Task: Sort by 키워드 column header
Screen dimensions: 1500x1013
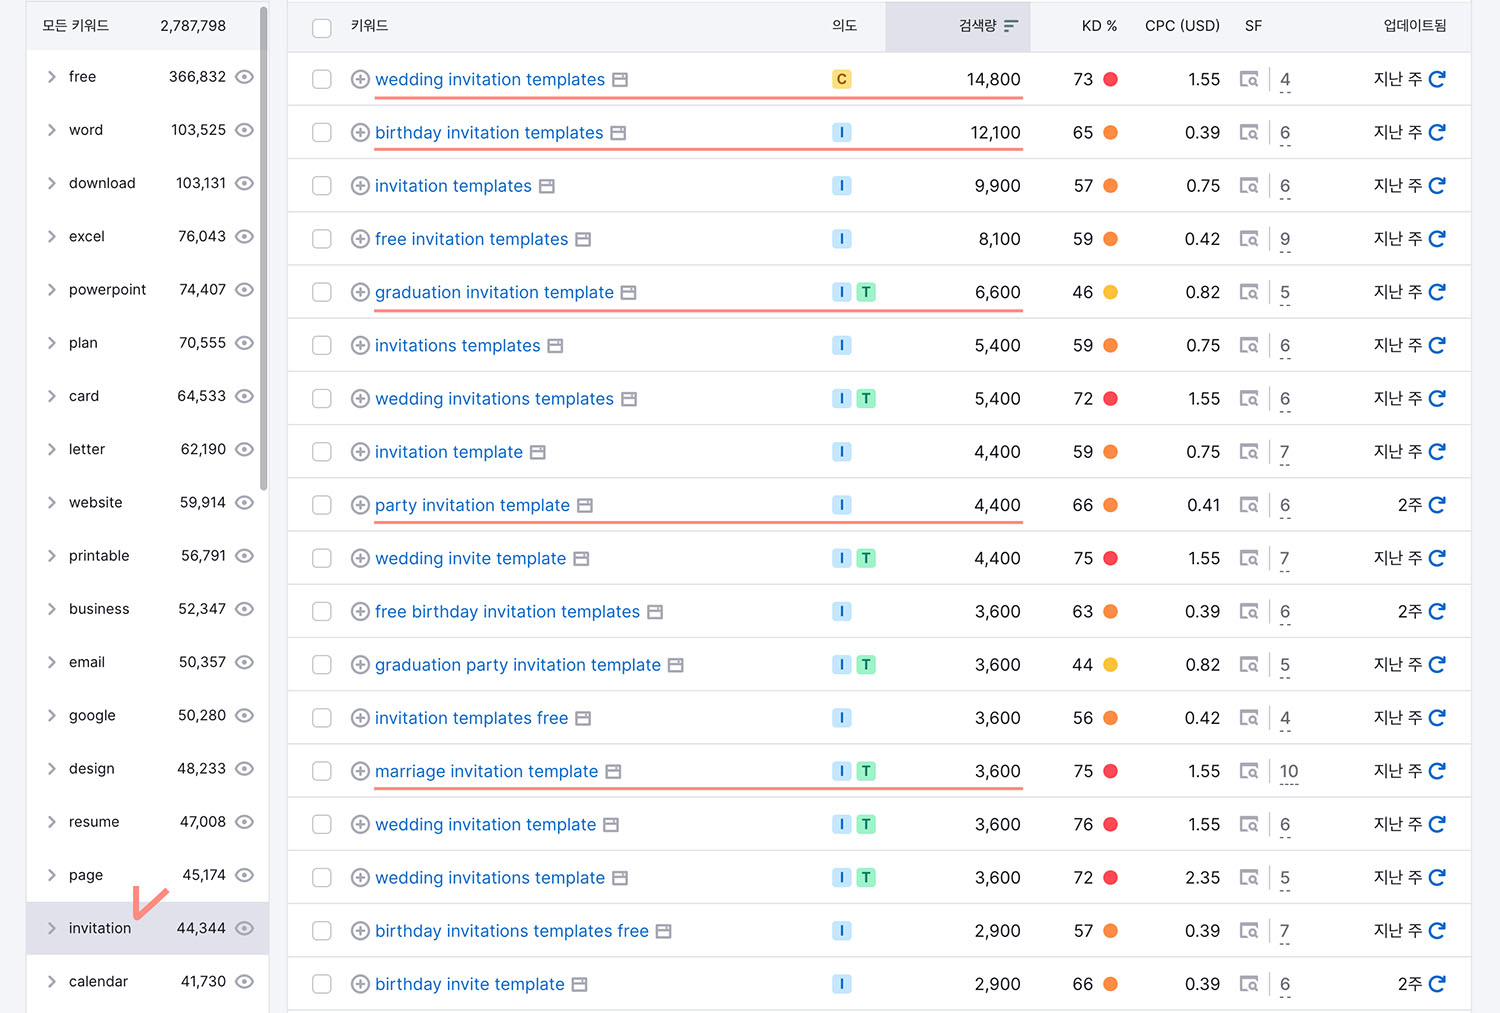Action: click(369, 26)
